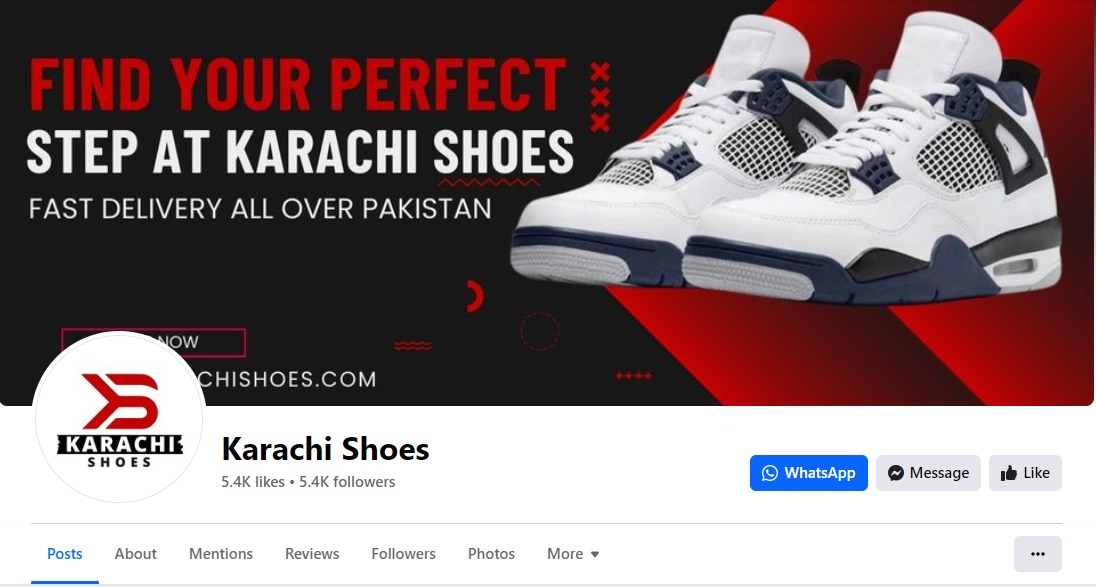Click the Shop Now box on cover
The image size is (1096, 587).
[153, 342]
